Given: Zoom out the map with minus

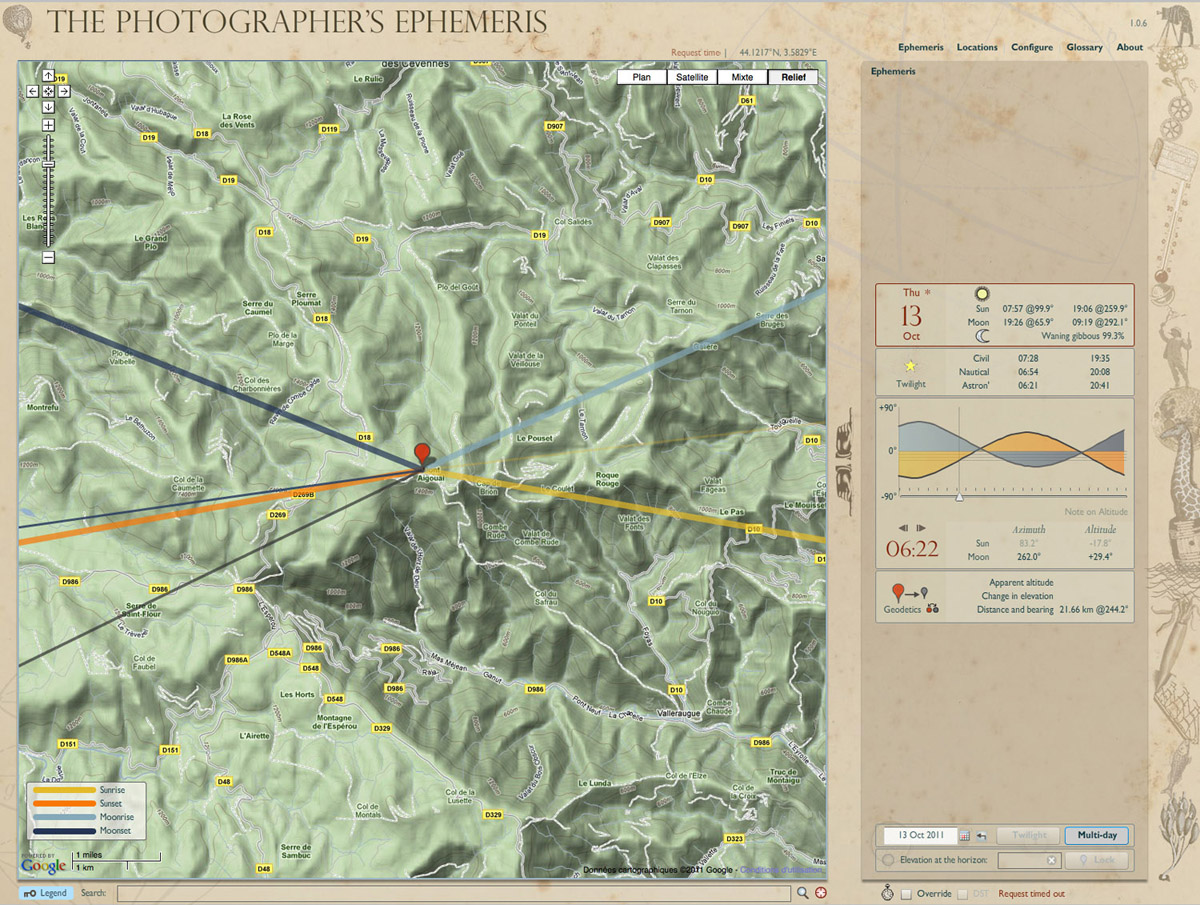Looking at the screenshot, I should pyautogui.click(x=48, y=257).
